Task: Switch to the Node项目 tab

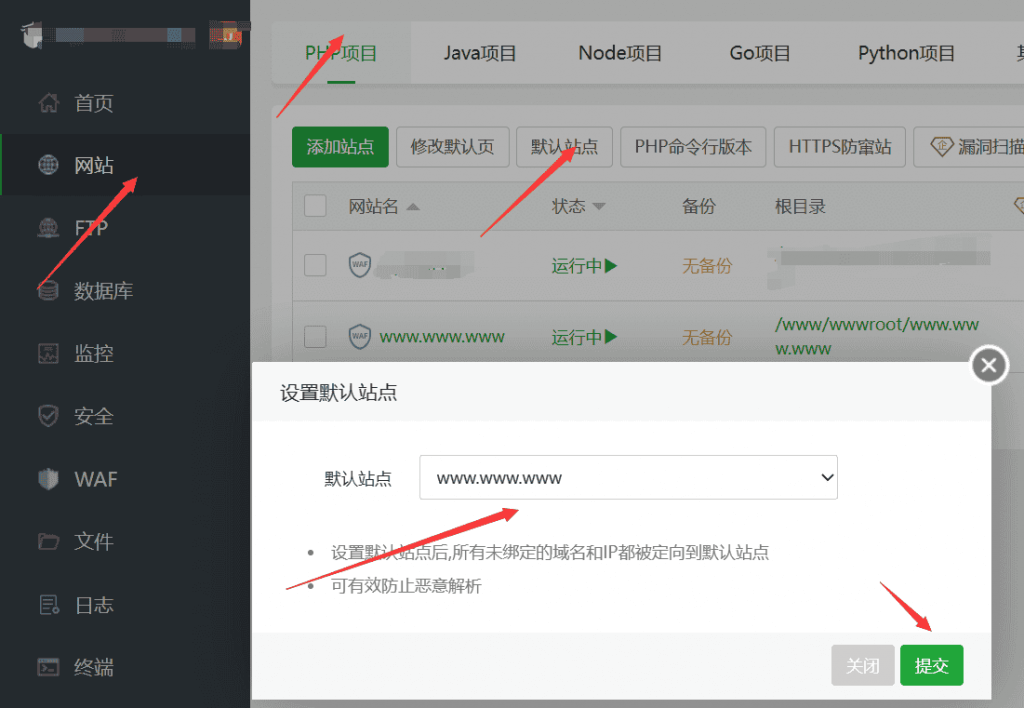Action: [620, 53]
